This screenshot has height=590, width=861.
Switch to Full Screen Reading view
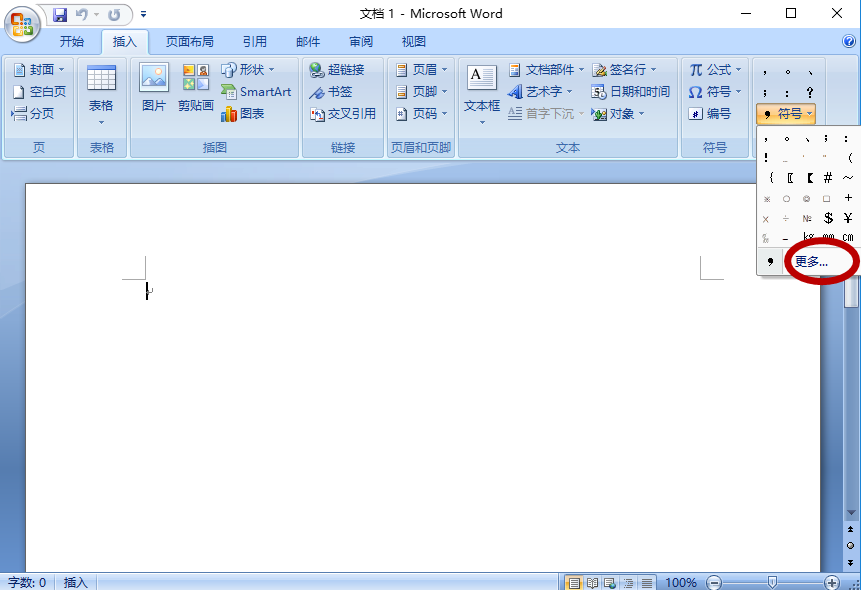592,583
